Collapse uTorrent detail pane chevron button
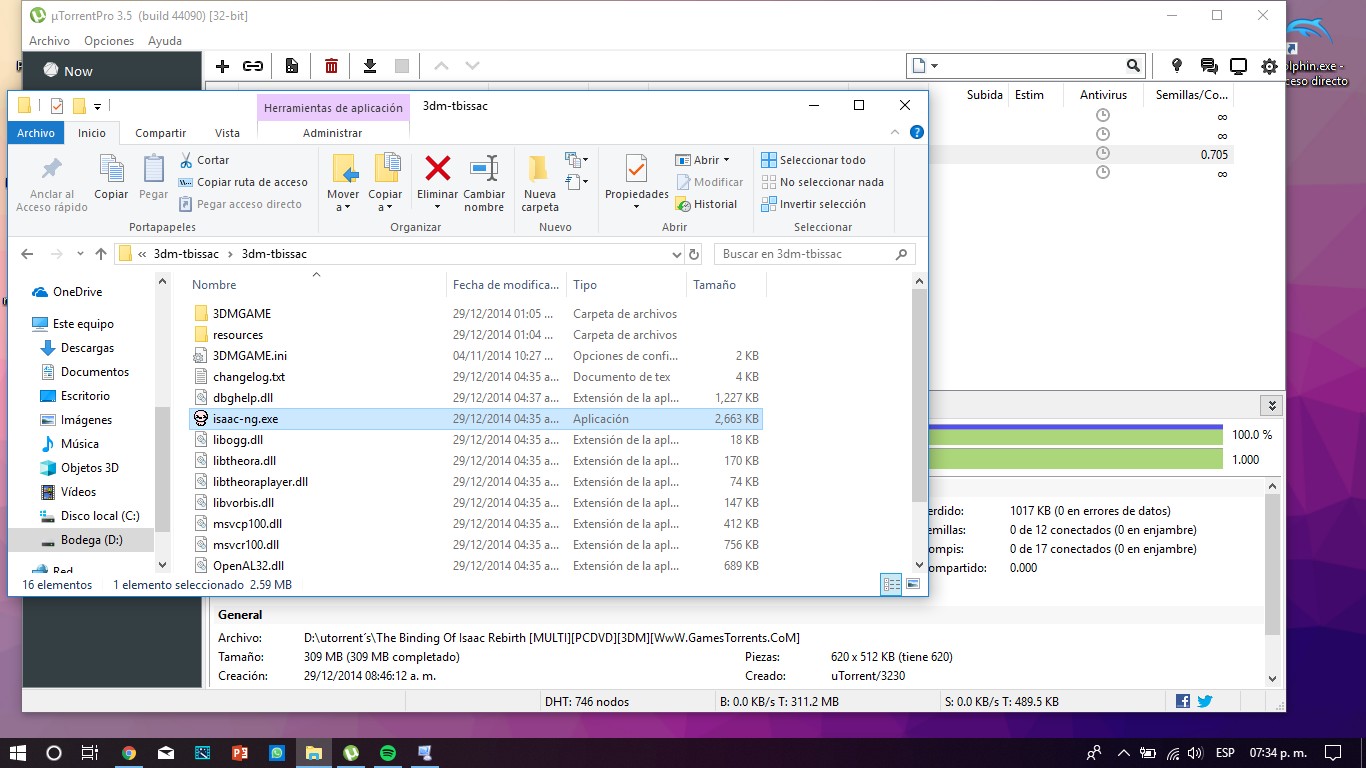Screen dimensions: 1366x768 1271,406
